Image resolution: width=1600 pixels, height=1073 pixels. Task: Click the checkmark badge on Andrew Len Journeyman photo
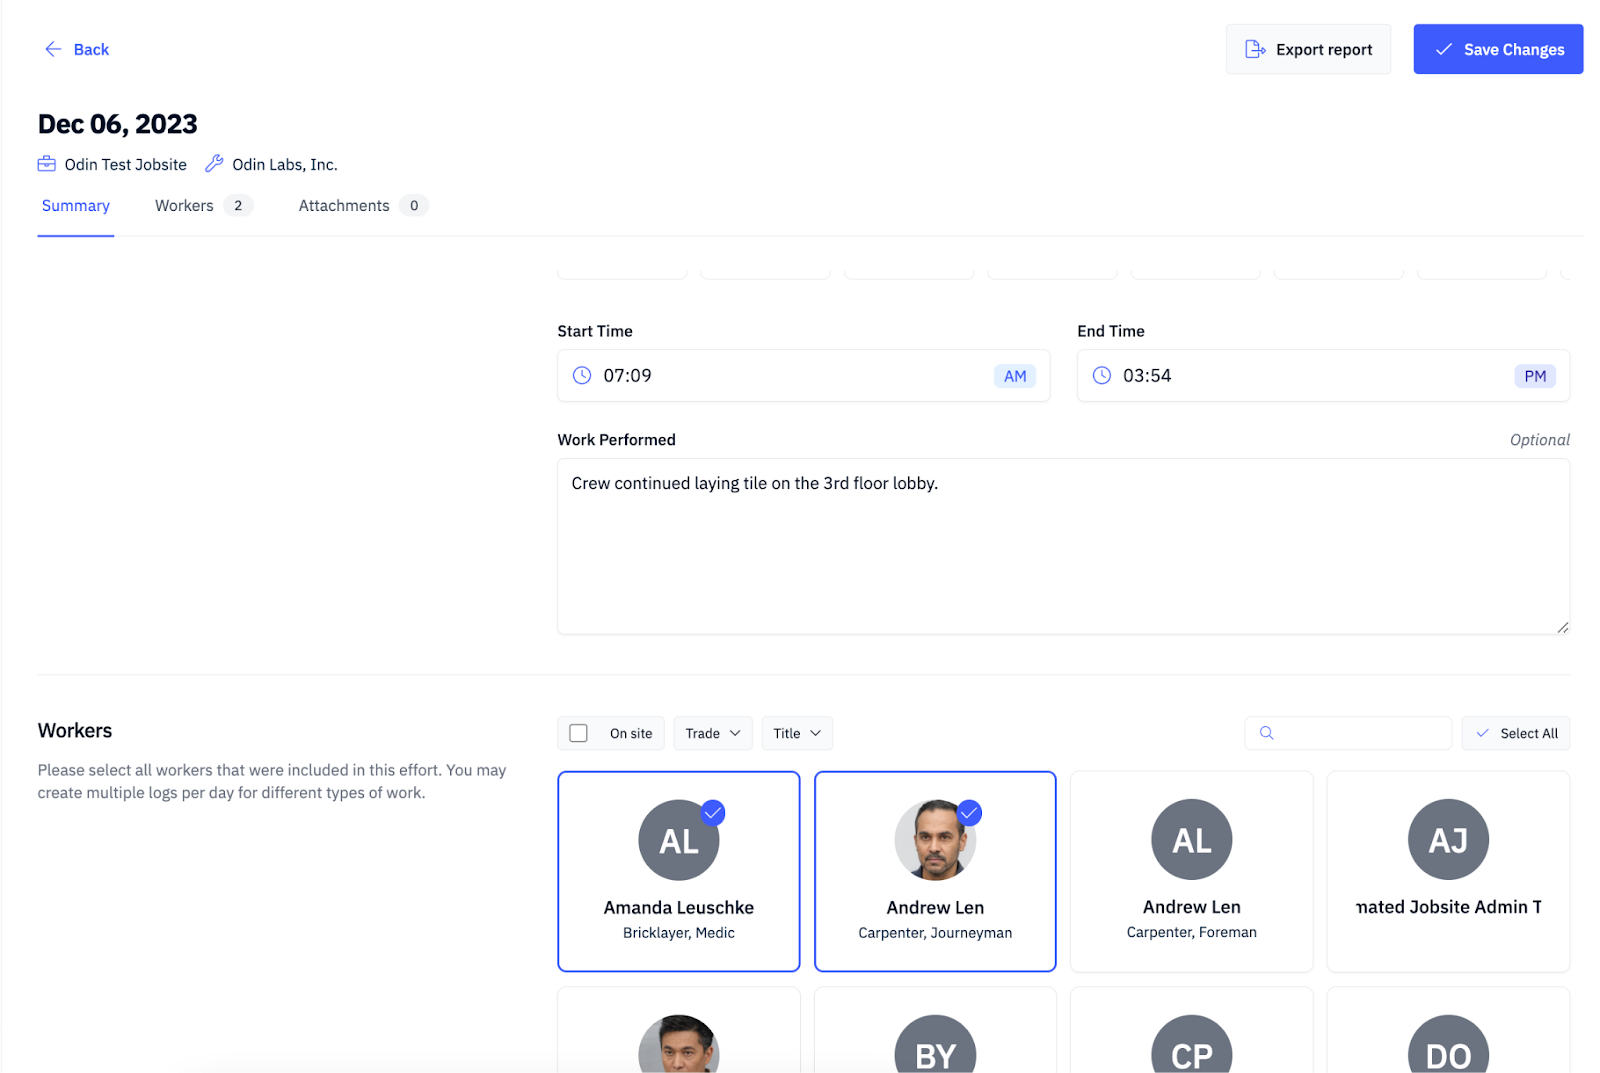click(x=970, y=813)
